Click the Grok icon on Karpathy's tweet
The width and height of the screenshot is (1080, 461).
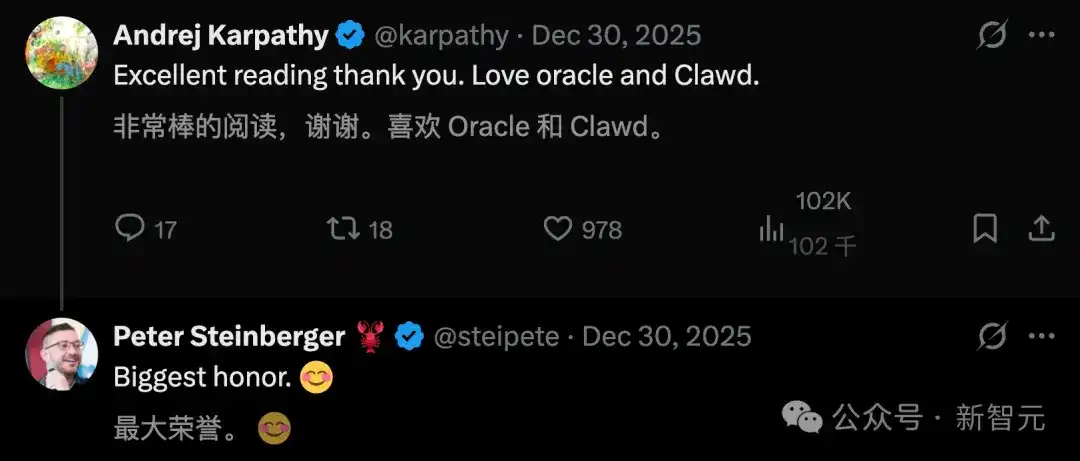coord(993,34)
